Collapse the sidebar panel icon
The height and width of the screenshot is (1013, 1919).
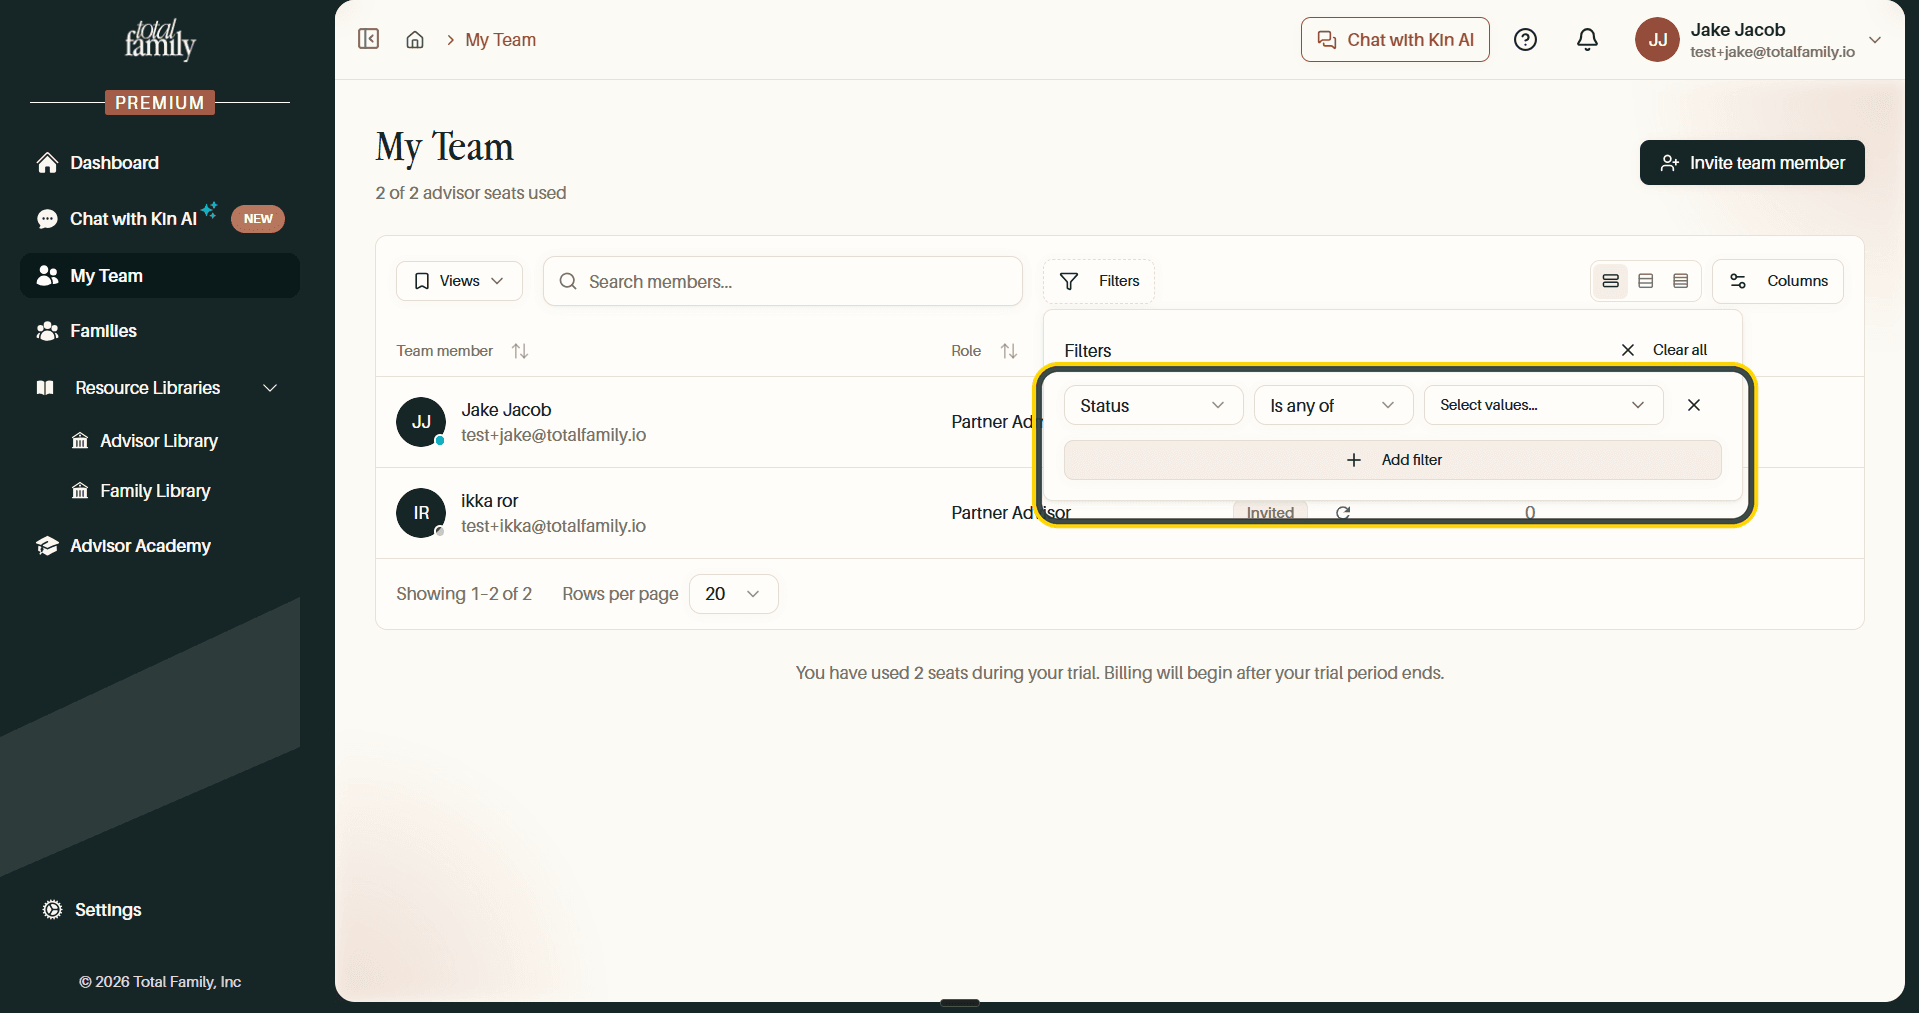(x=369, y=39)
